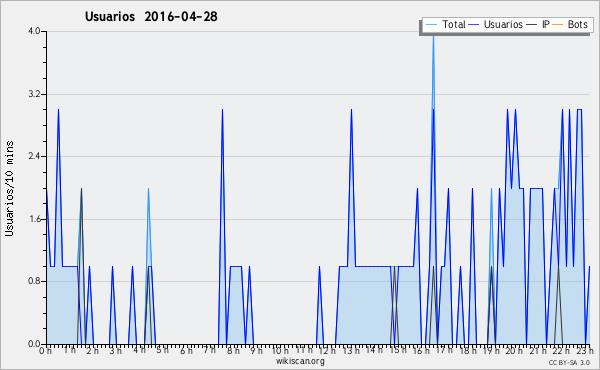Click the '16 h' x-axis label
The width and height of the screenshot is (600, 370).
(x=421, y=351)
